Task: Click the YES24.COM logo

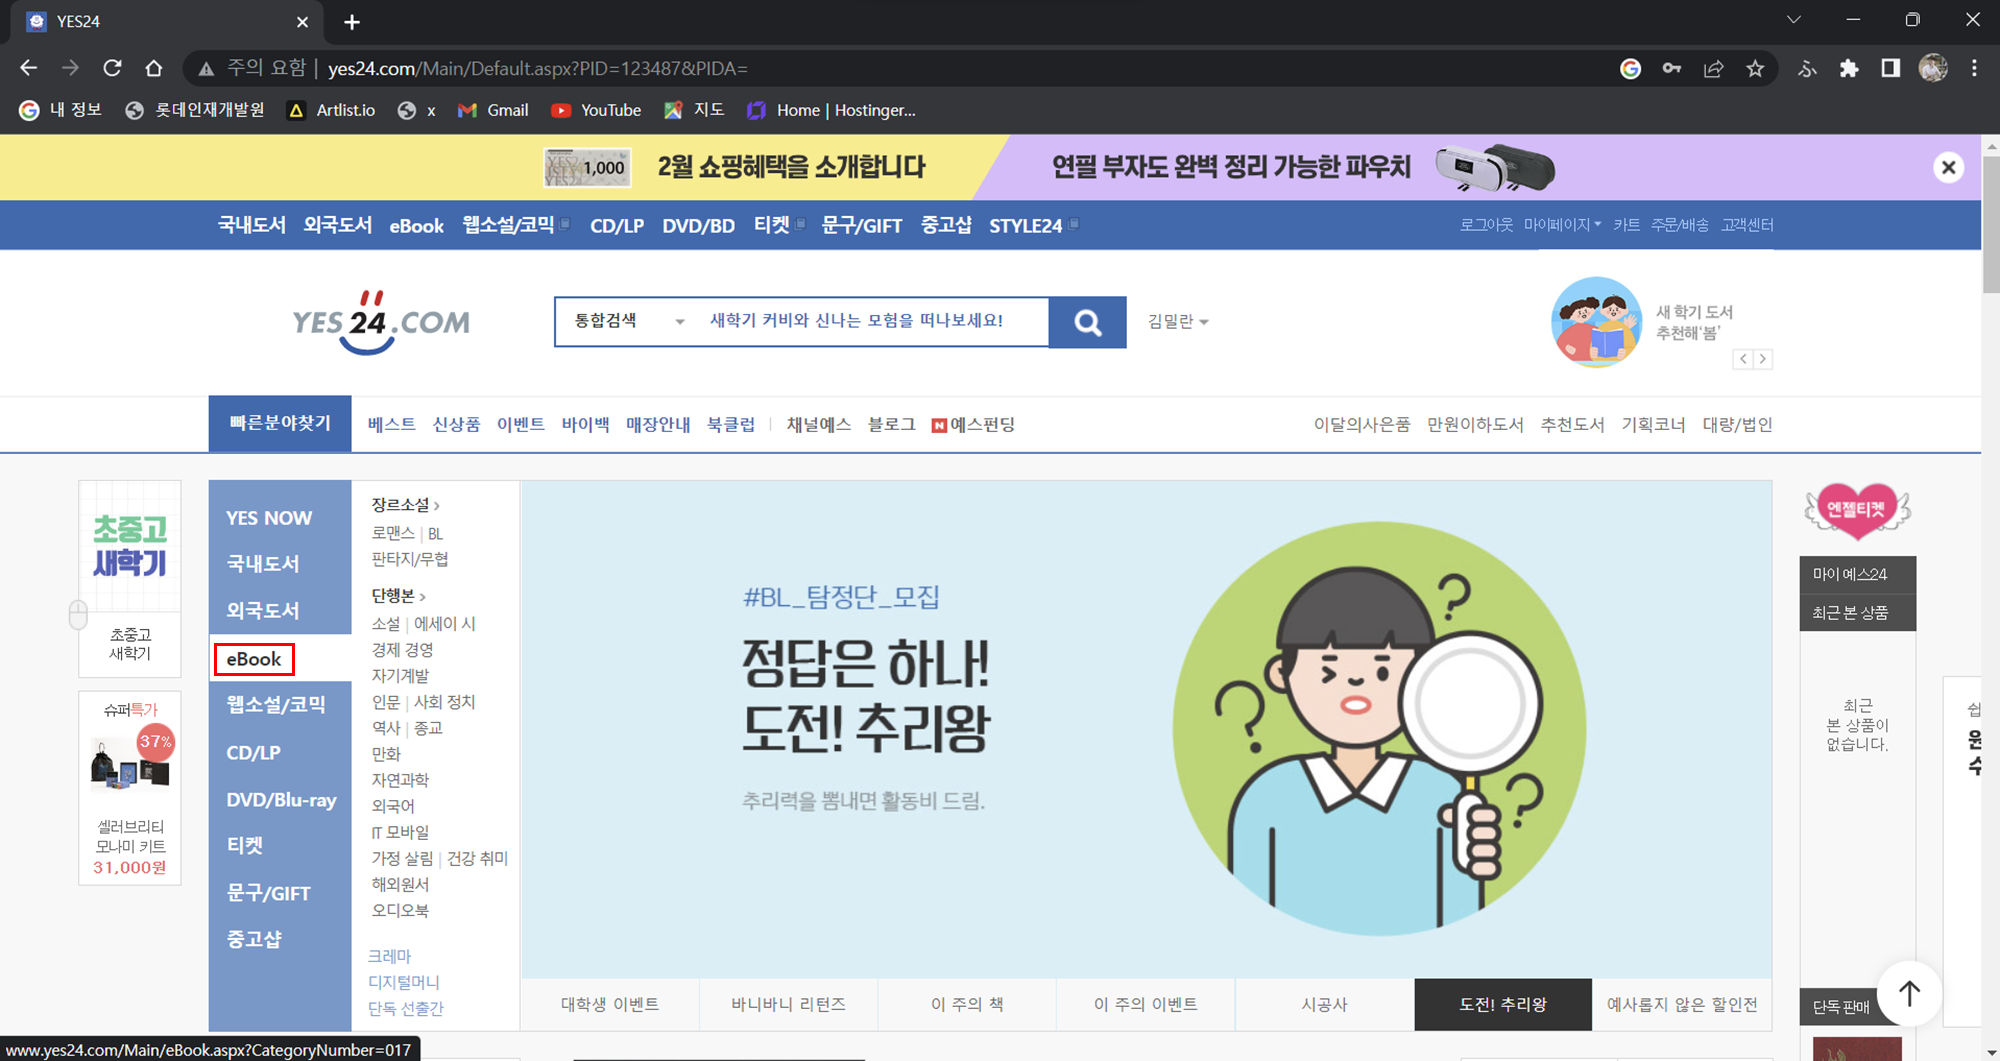Action: [381, 322]
